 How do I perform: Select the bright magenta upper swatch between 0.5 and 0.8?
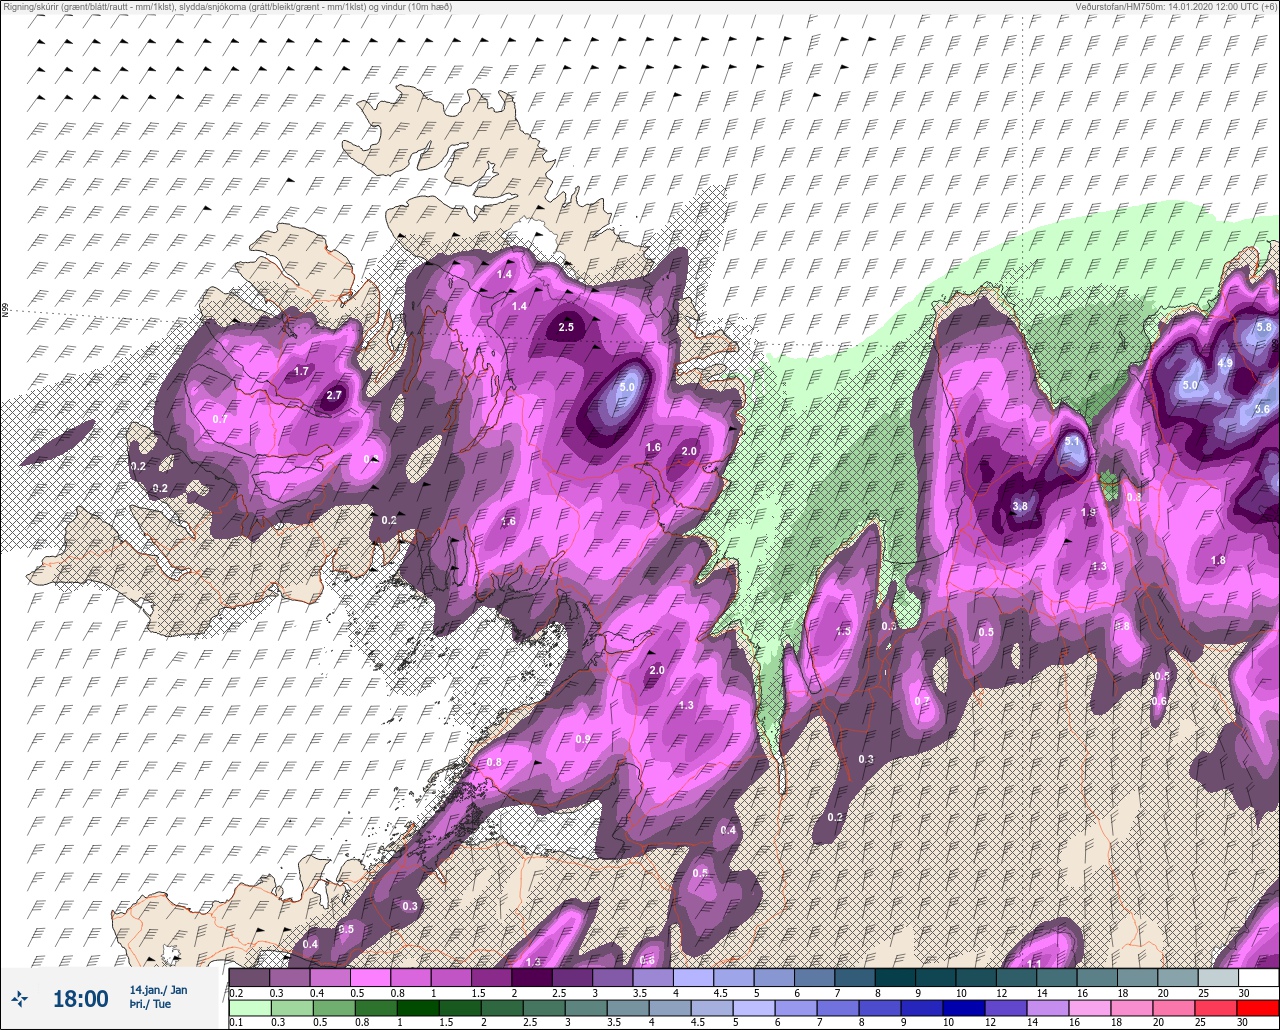tap(370, 977)
